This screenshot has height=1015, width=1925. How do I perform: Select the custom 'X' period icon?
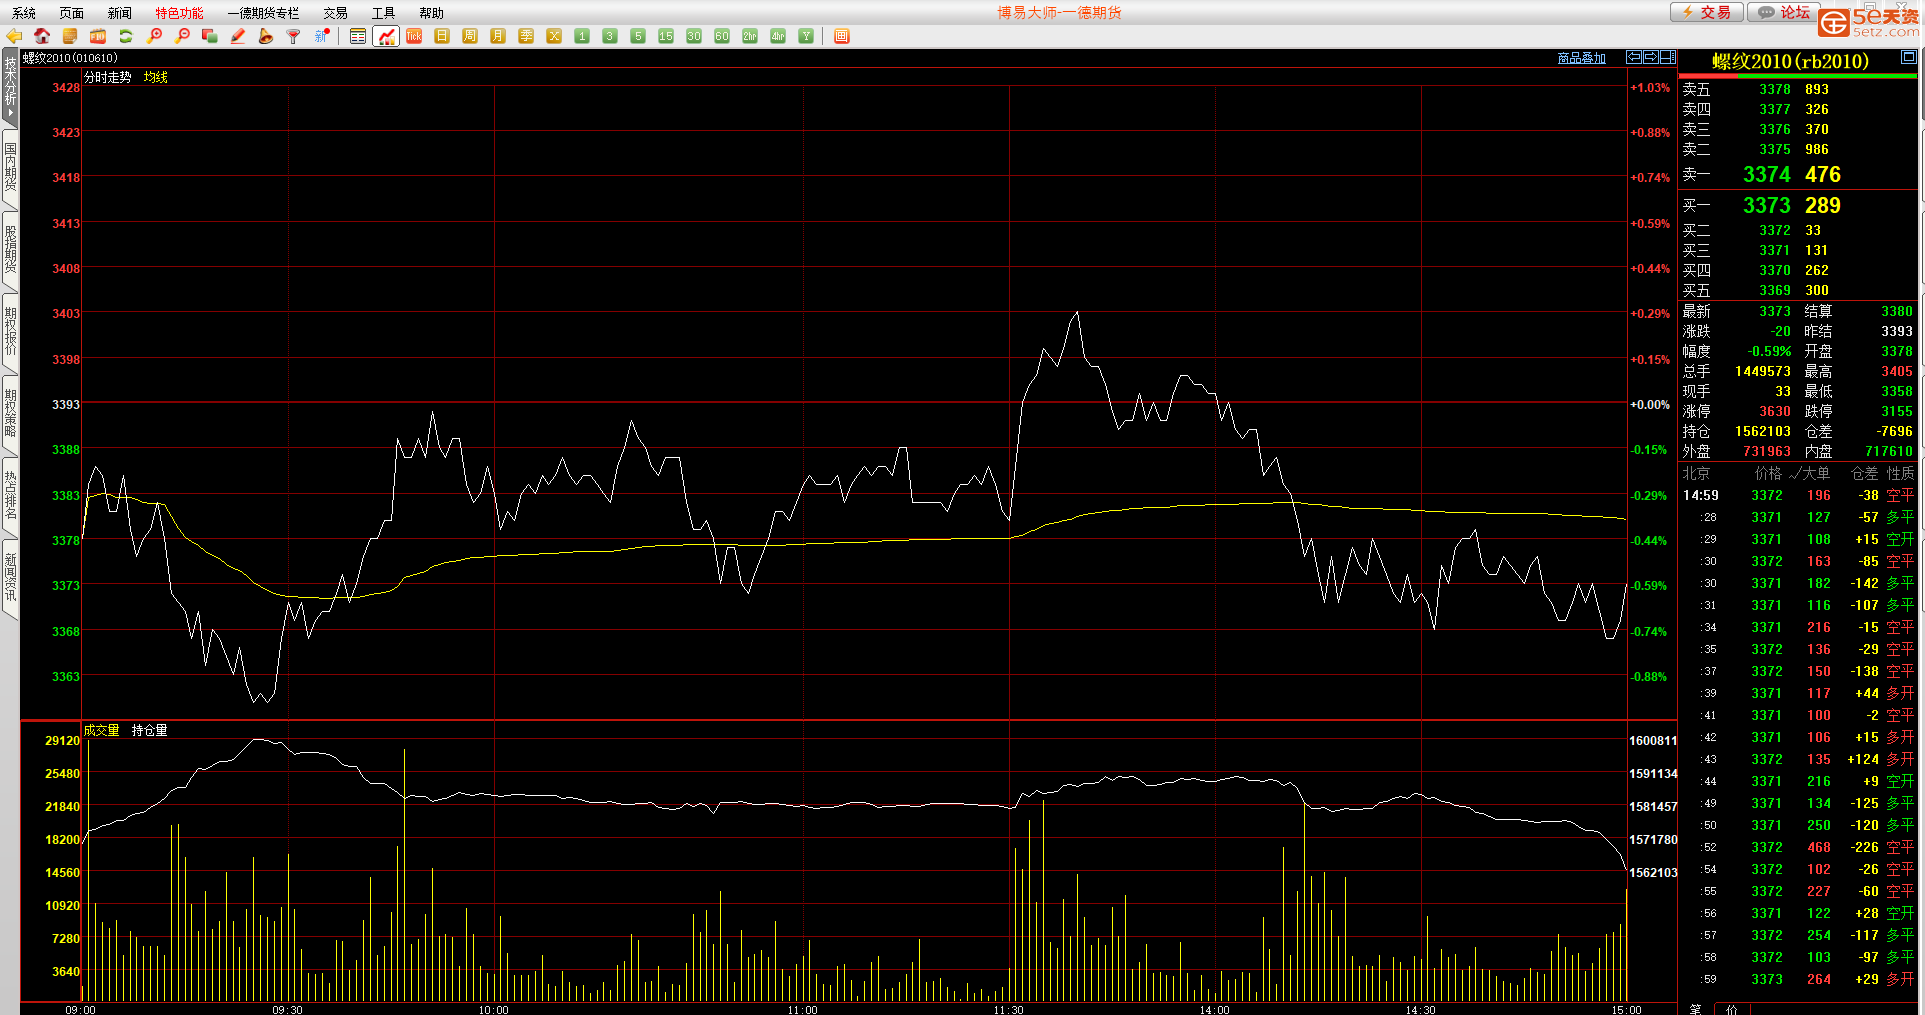pyautogui.click(x=554, y=36)
